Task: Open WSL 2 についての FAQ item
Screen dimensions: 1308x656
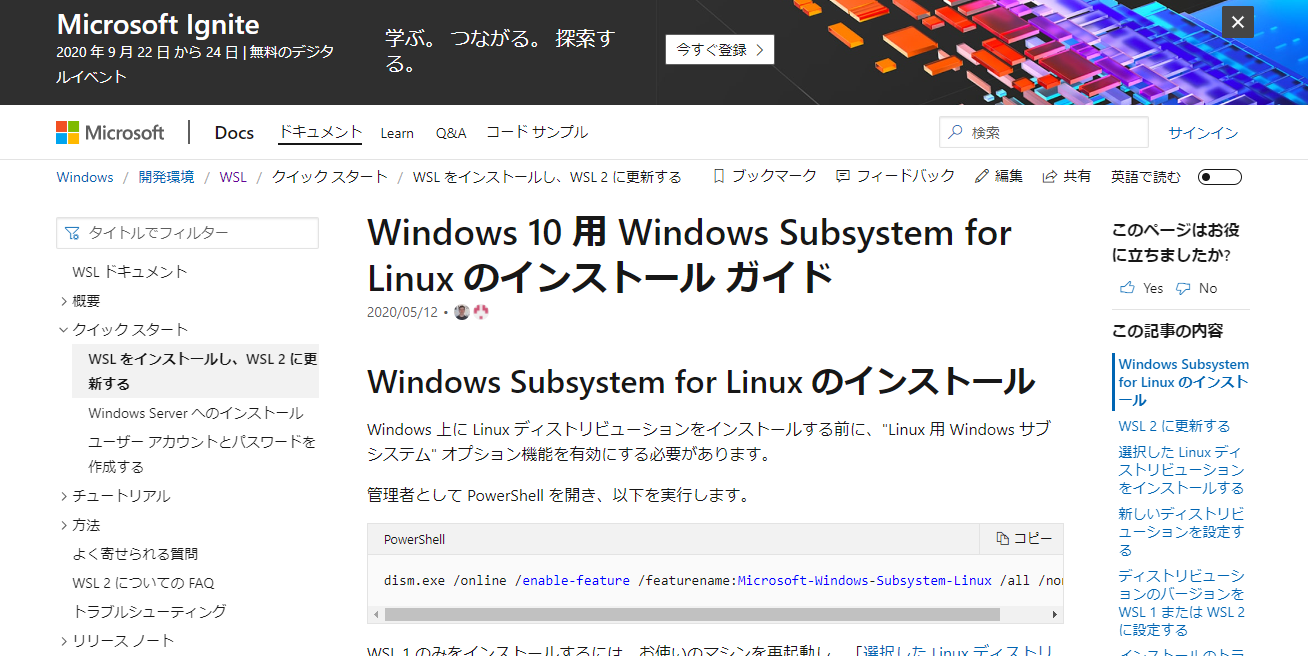Action: 143,583
